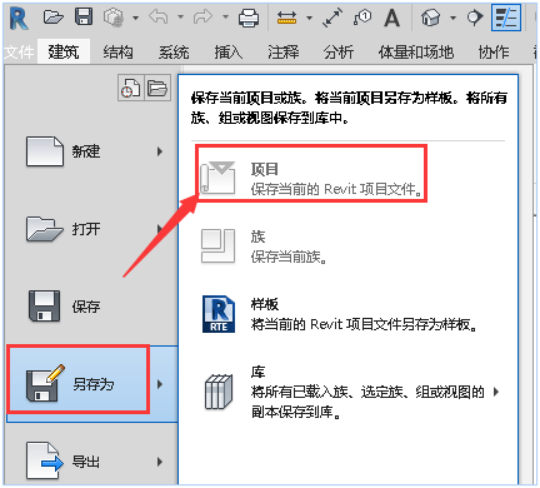Select the Aligned Dimension tool icon
The image size is (540, 488).
(x=332, y=18)
